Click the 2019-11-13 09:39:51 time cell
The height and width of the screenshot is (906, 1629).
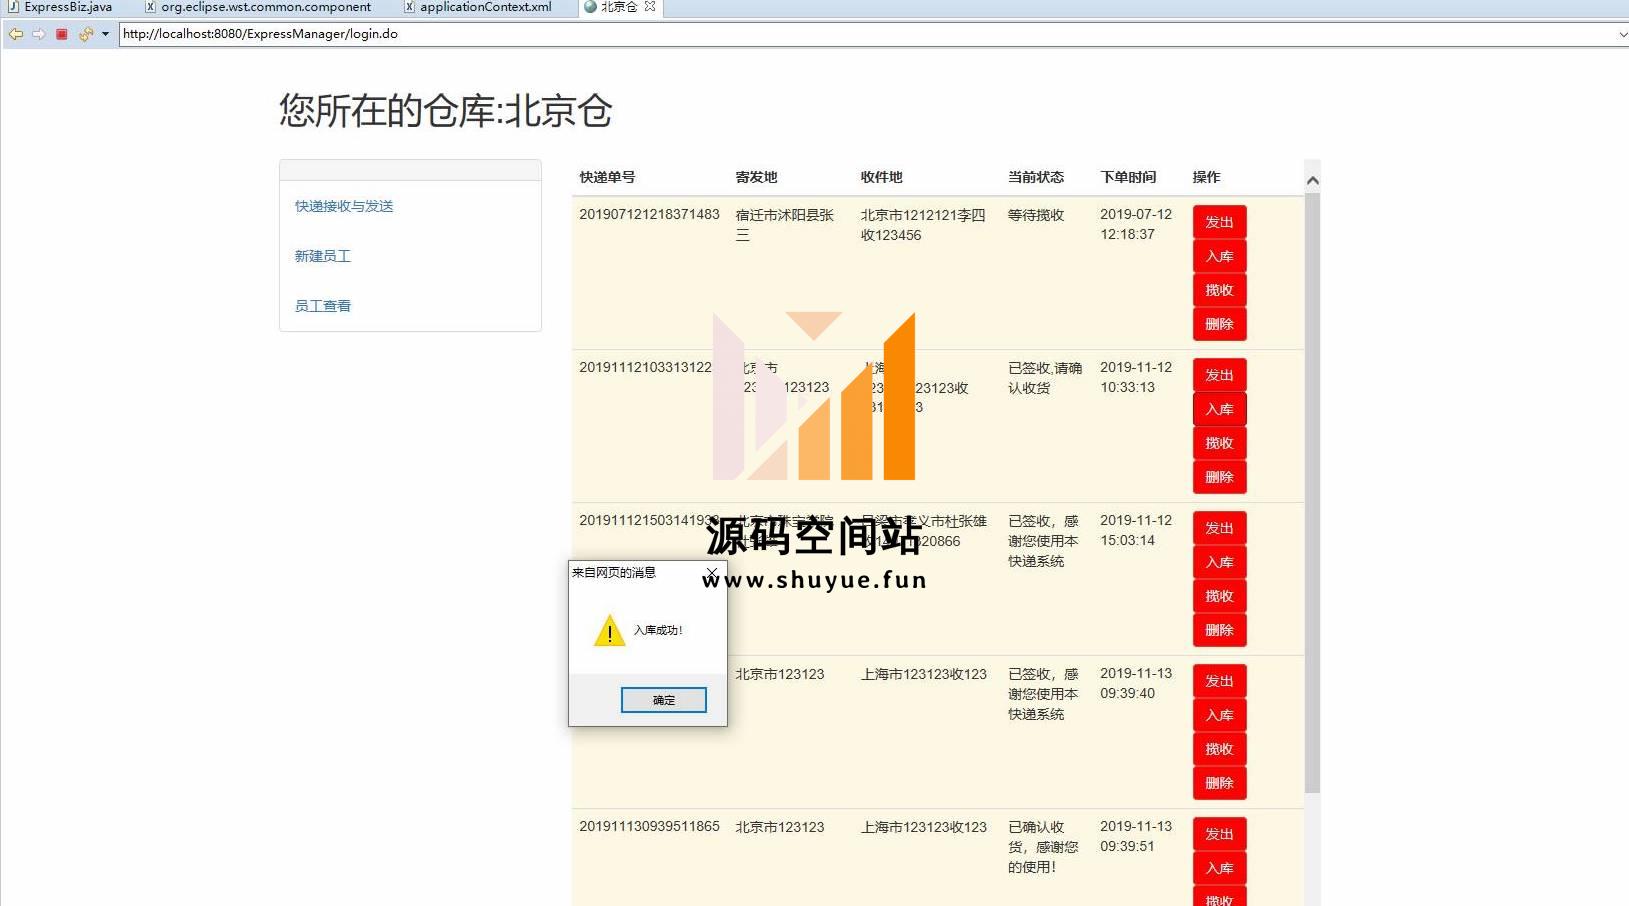(1136, 836)
